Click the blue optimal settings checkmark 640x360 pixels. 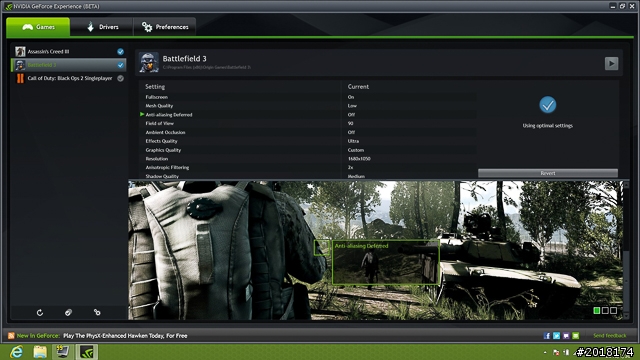click(x=548, y=105)
